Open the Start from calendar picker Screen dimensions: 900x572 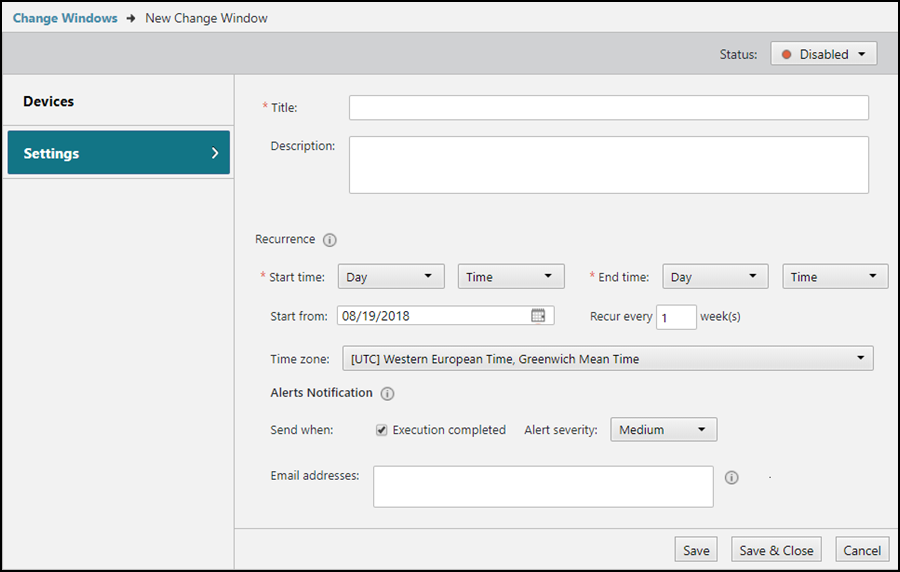coord(538,316)
